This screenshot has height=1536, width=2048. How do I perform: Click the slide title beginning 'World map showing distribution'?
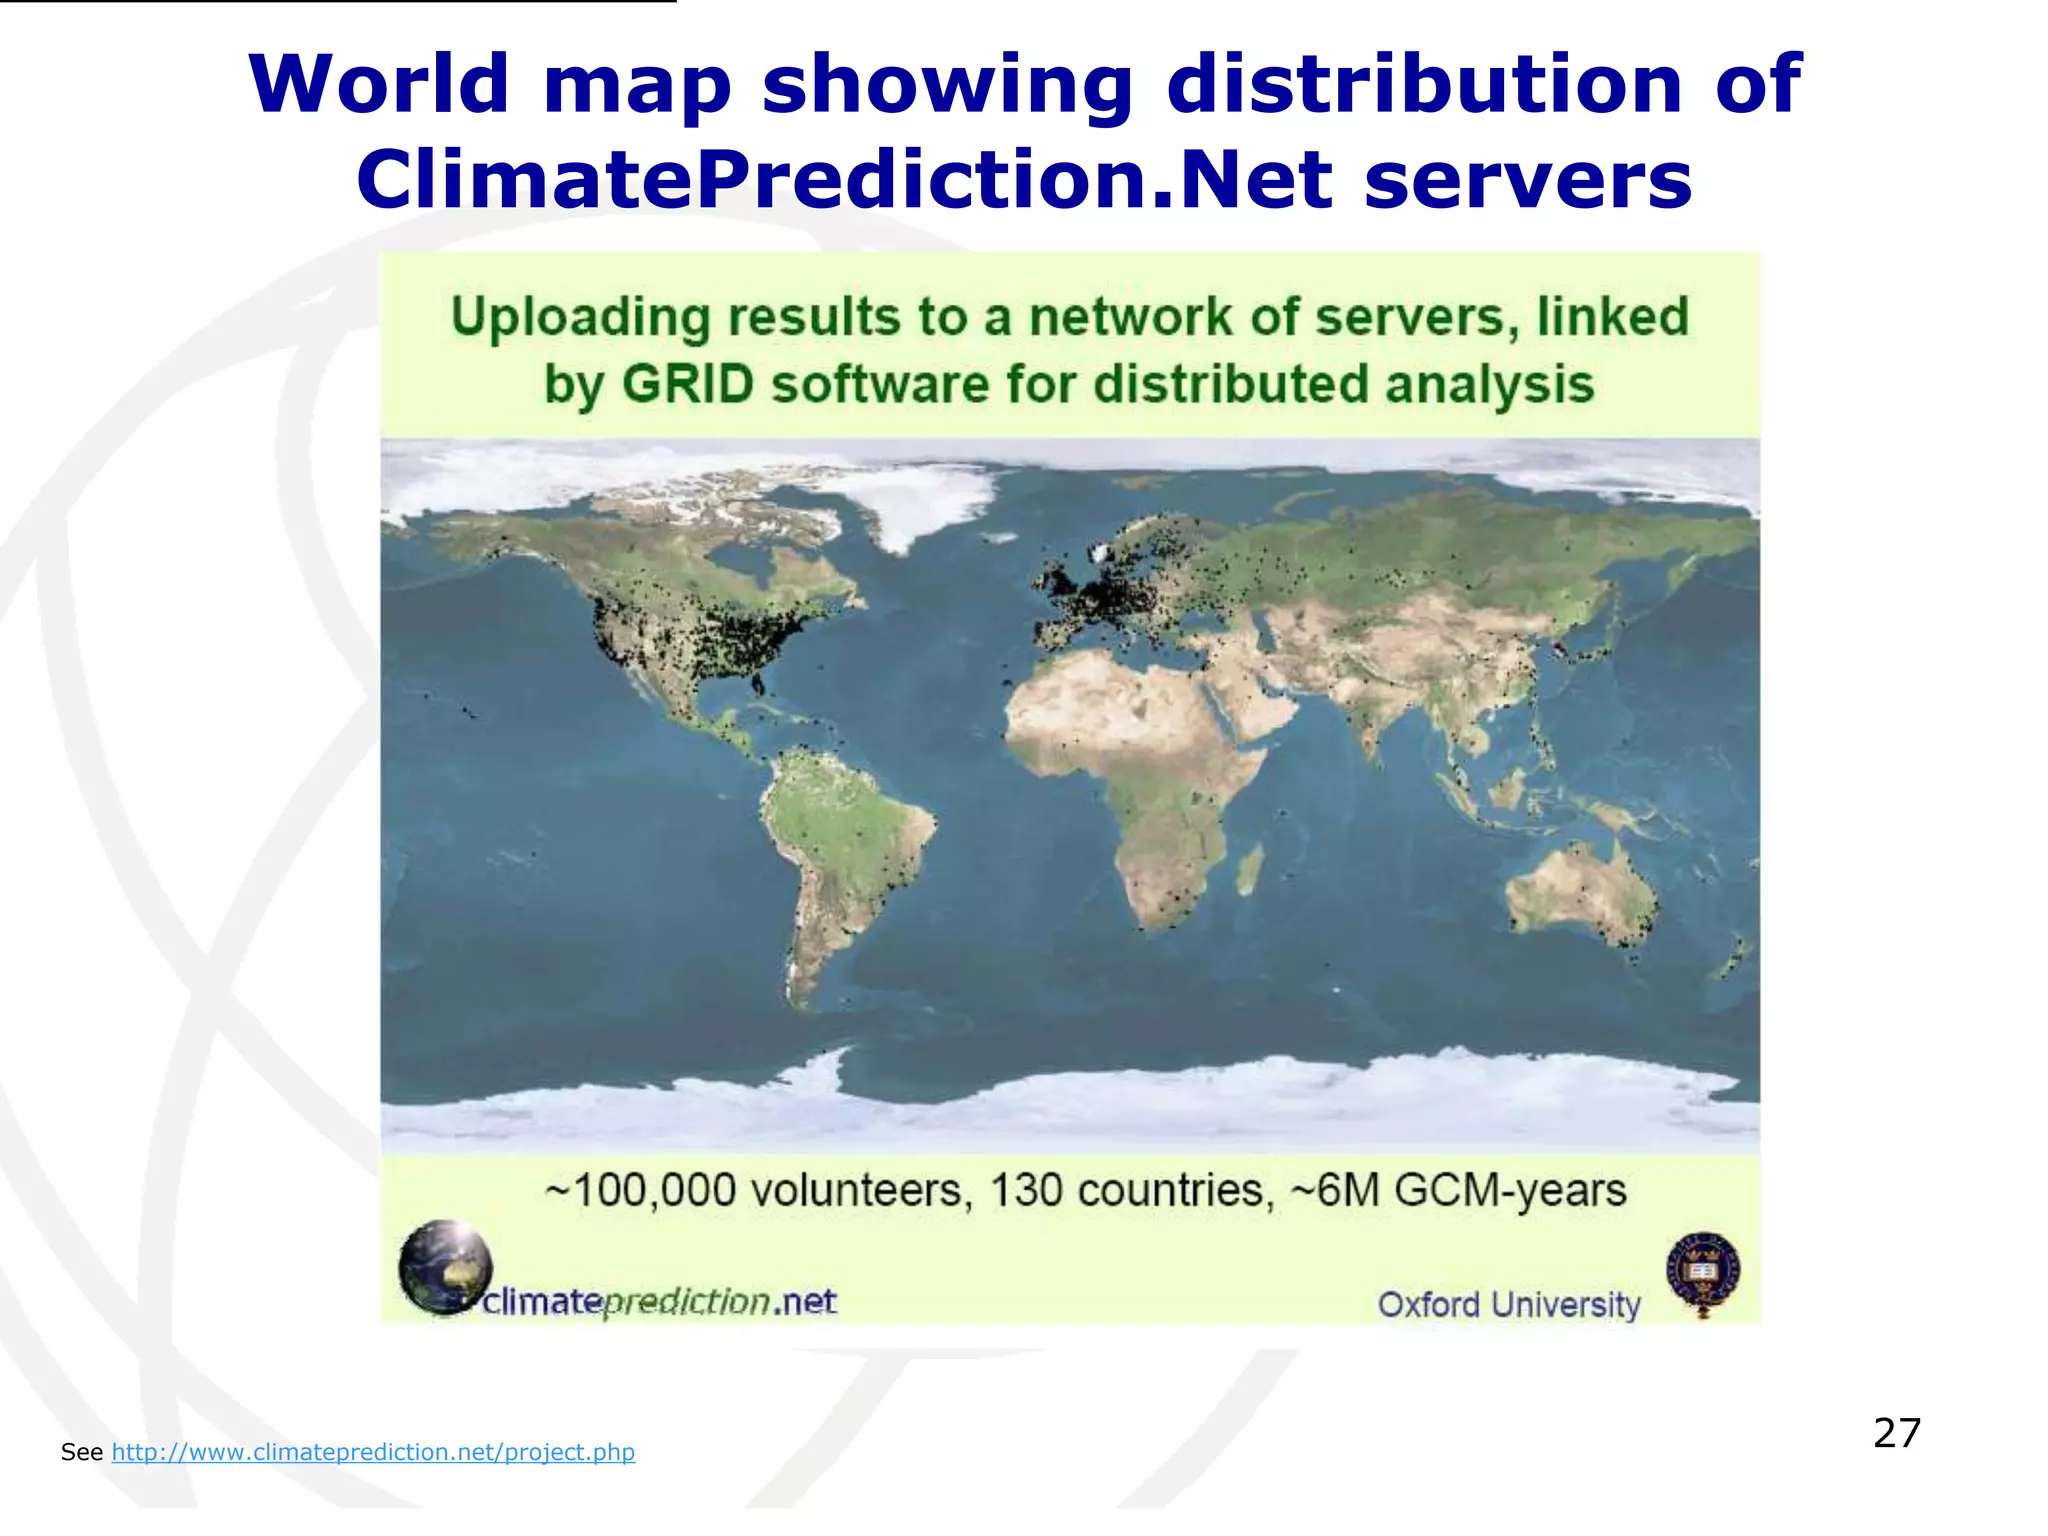(1025, 131)
